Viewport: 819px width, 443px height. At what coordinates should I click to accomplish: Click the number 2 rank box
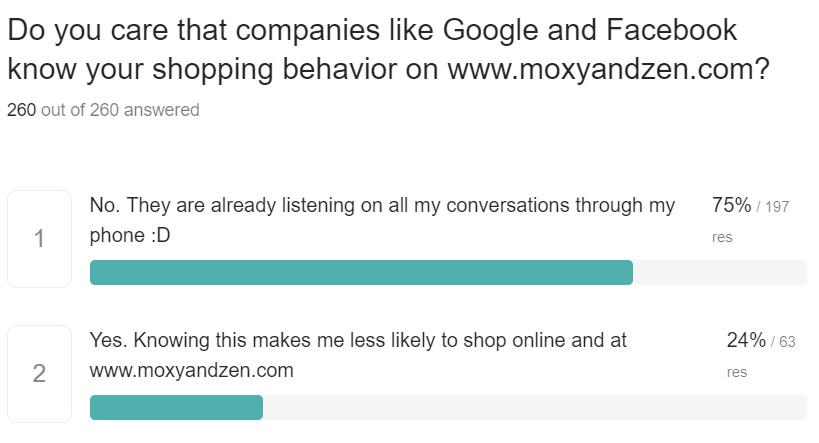(x=39, y=374)
